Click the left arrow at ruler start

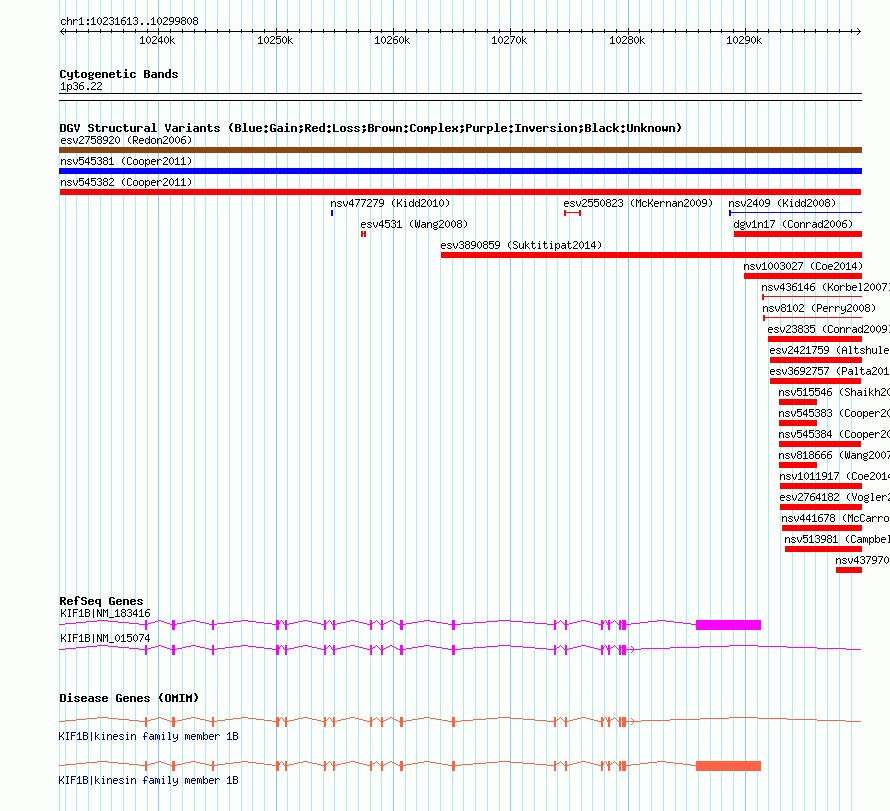[x=62, y=32]
